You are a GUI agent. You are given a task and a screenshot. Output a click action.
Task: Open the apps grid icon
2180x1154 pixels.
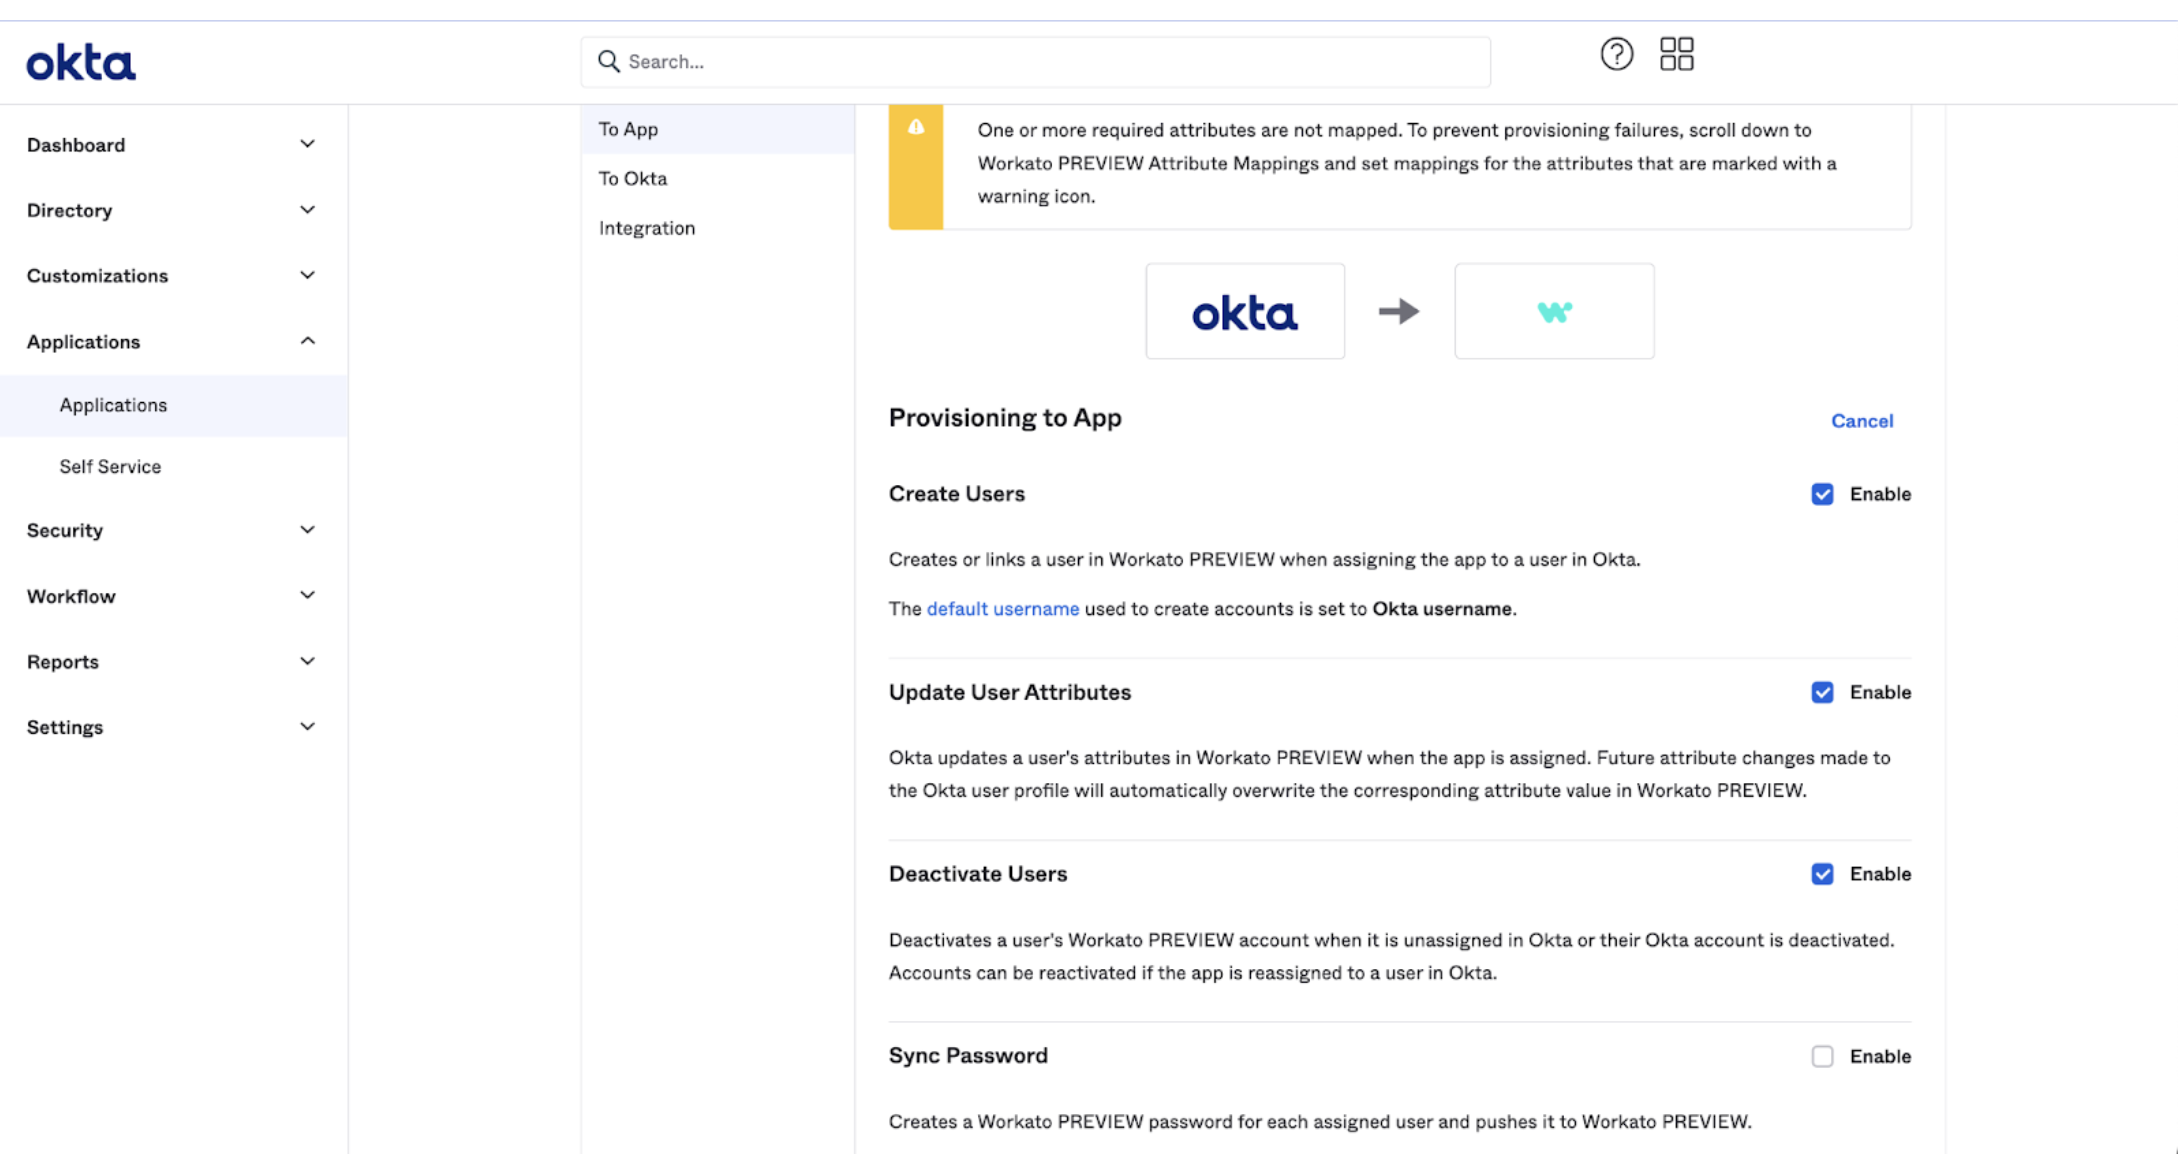coord(1676,54)
